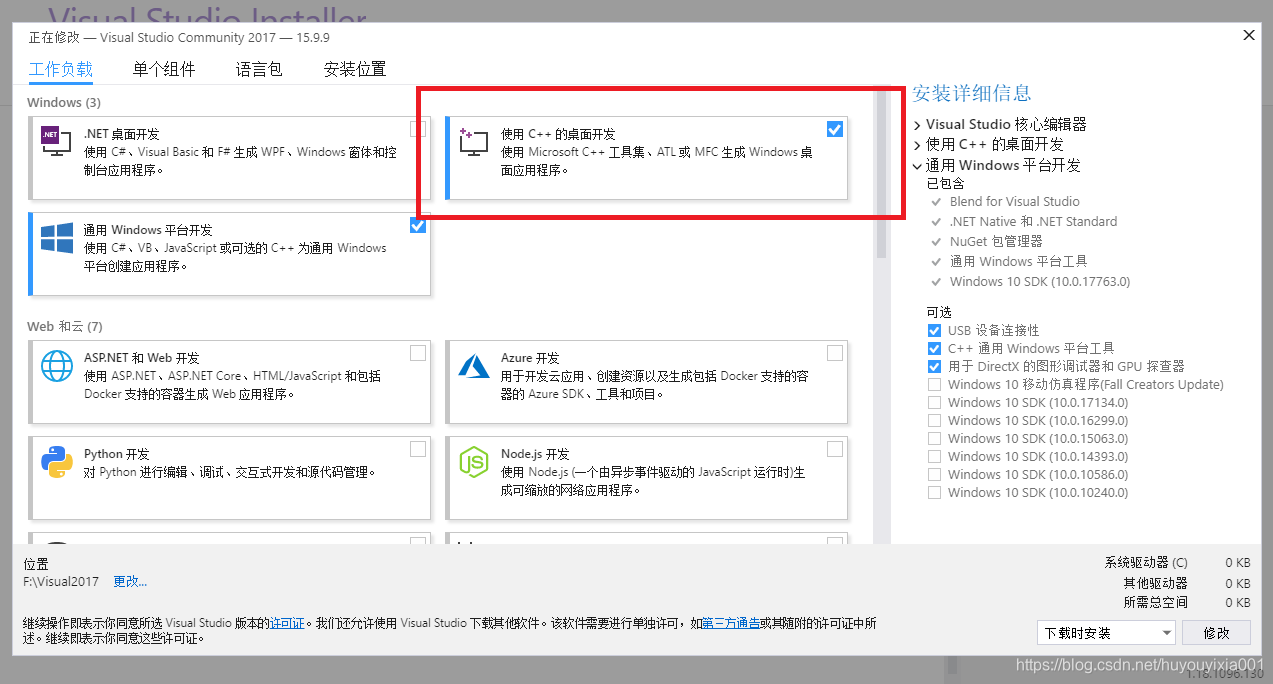The height and width of the screenshot is (684, 1273).
Task: Uncheck C++ 通用 Windows 平台工具 option
Action: point(934,348)
